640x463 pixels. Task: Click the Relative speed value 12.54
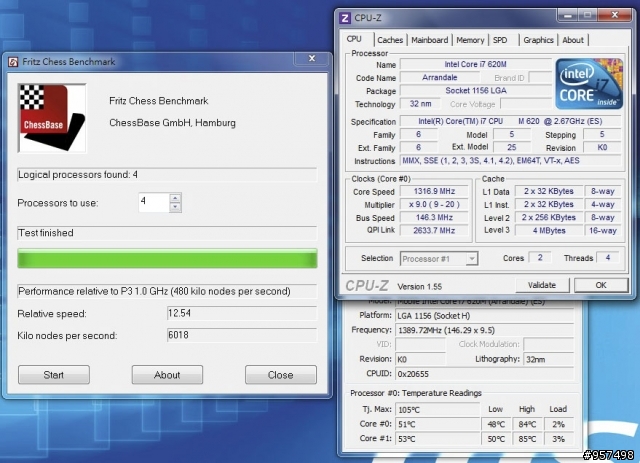tap(242, 313)
